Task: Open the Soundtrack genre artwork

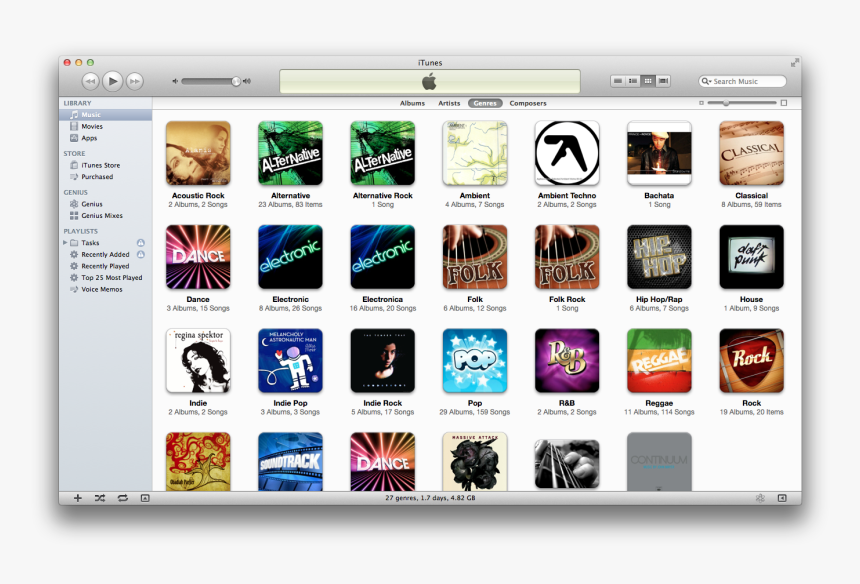Action: (290, 461)
